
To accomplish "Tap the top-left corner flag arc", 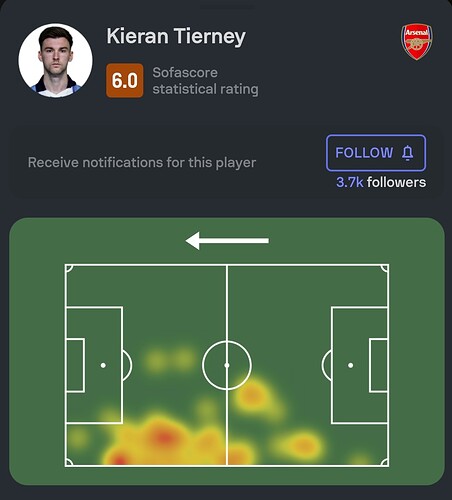I will point(69,268).
